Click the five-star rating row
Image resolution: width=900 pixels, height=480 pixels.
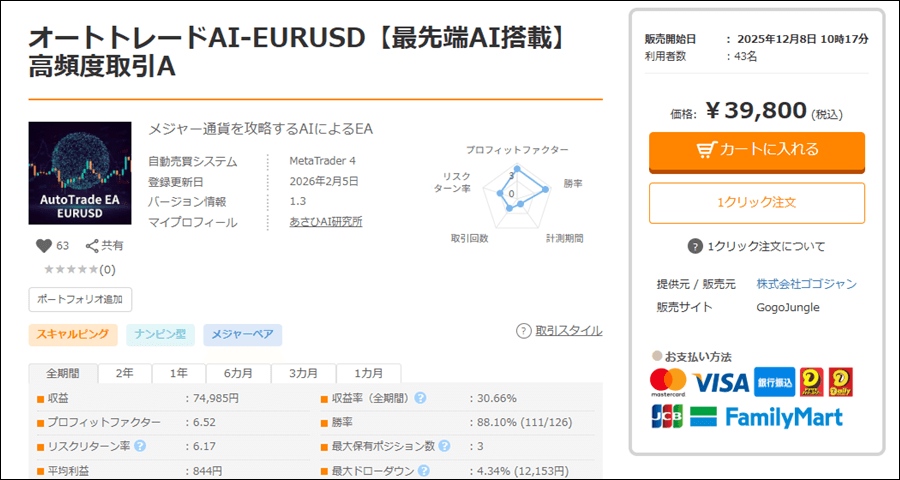pos(72,269)
